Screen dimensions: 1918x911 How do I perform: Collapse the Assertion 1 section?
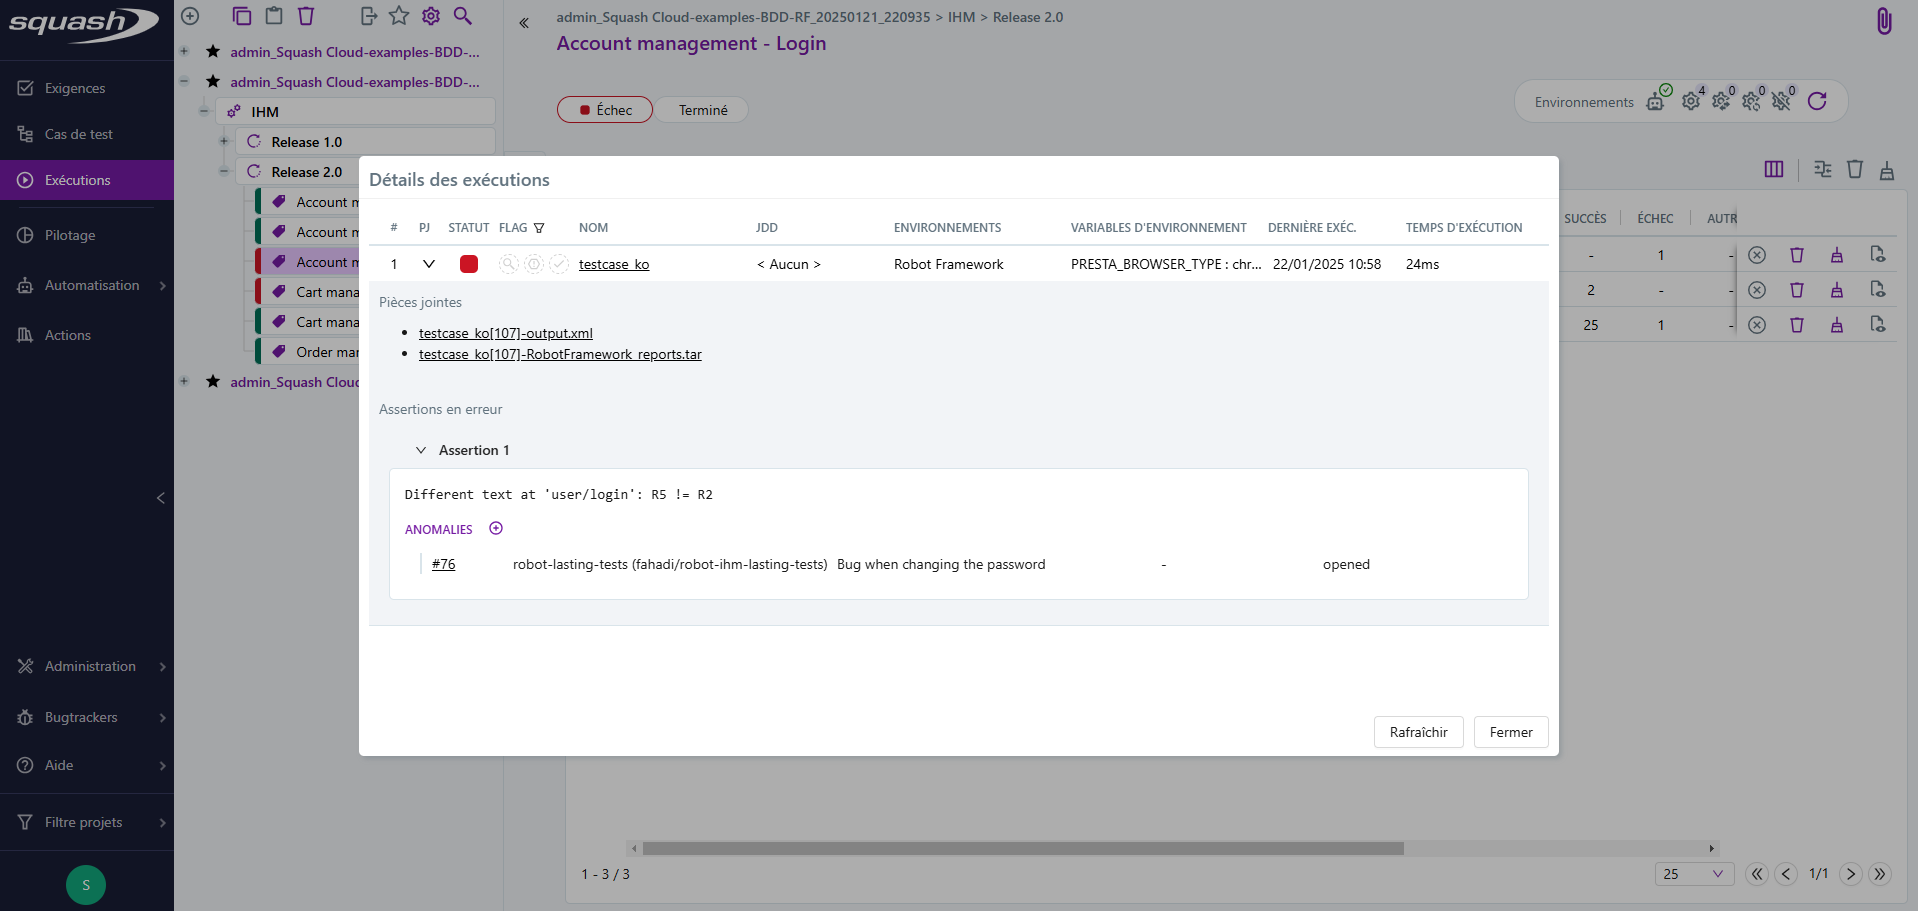(x=421, y=450)
